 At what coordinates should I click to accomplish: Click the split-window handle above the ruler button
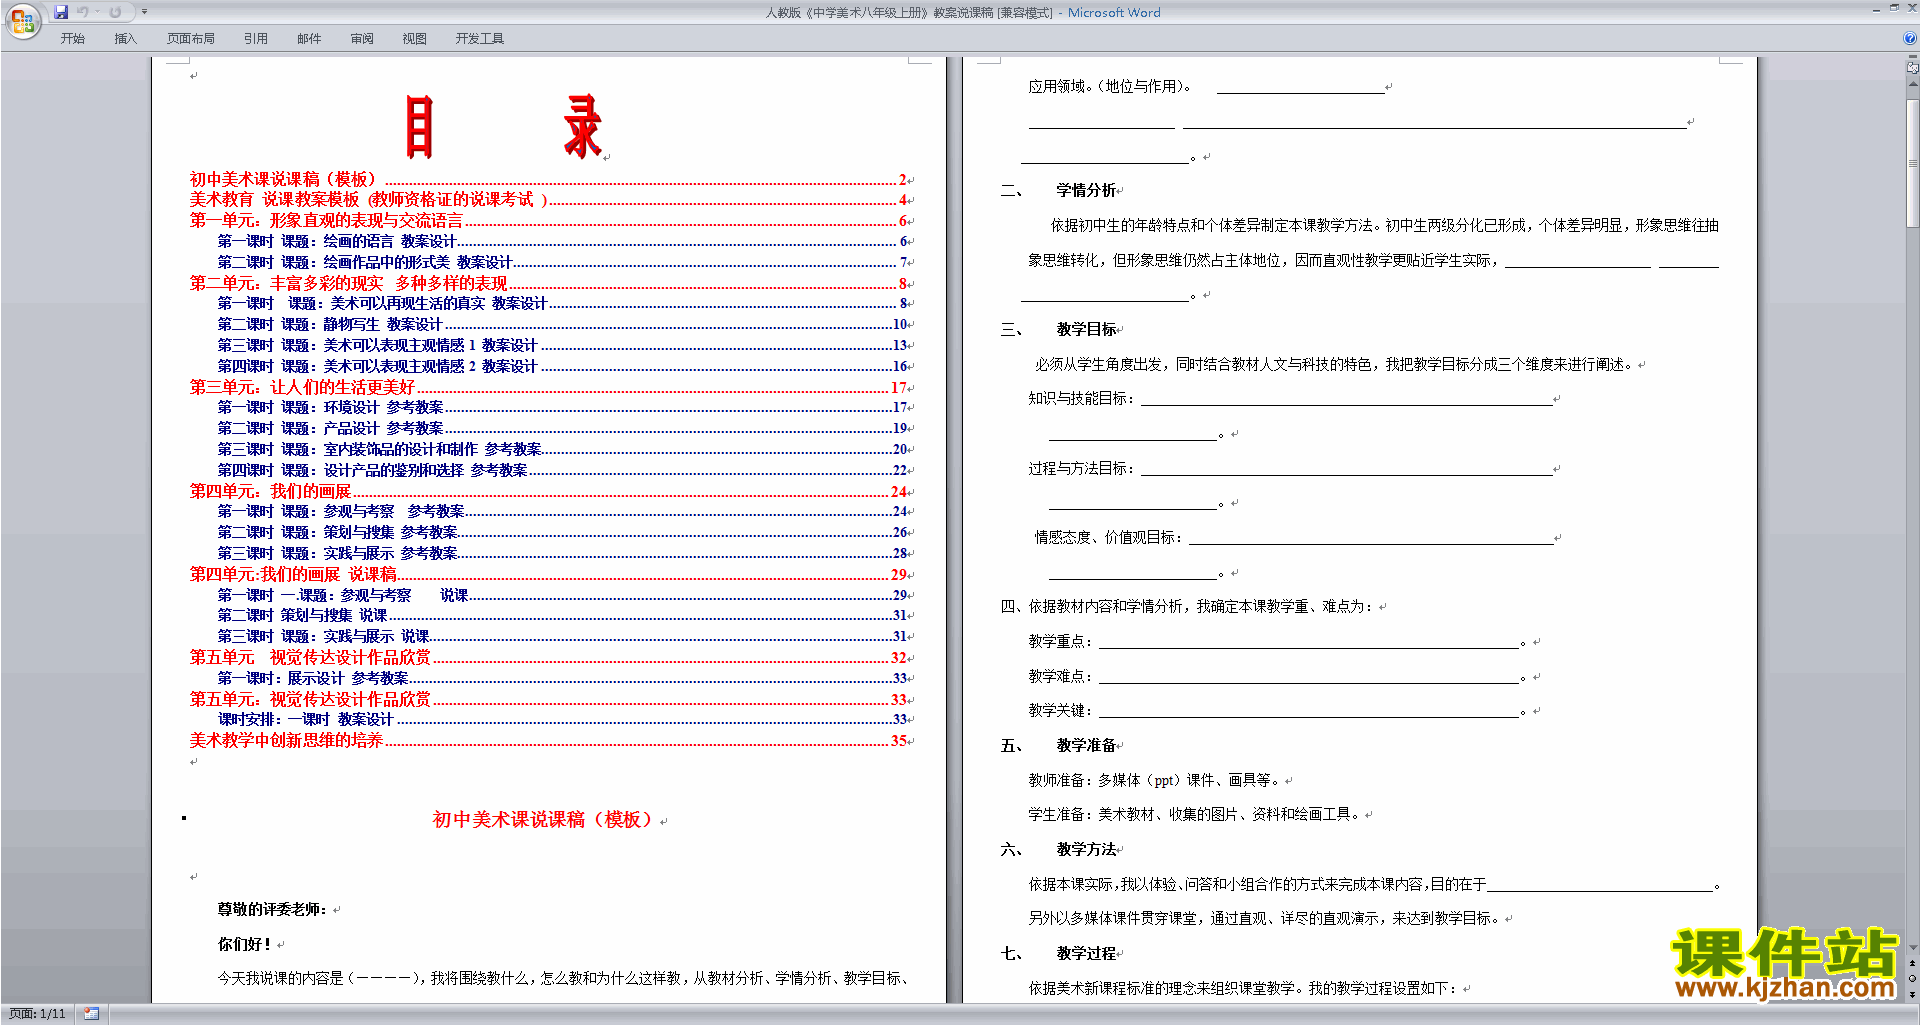pos(1912,58)
